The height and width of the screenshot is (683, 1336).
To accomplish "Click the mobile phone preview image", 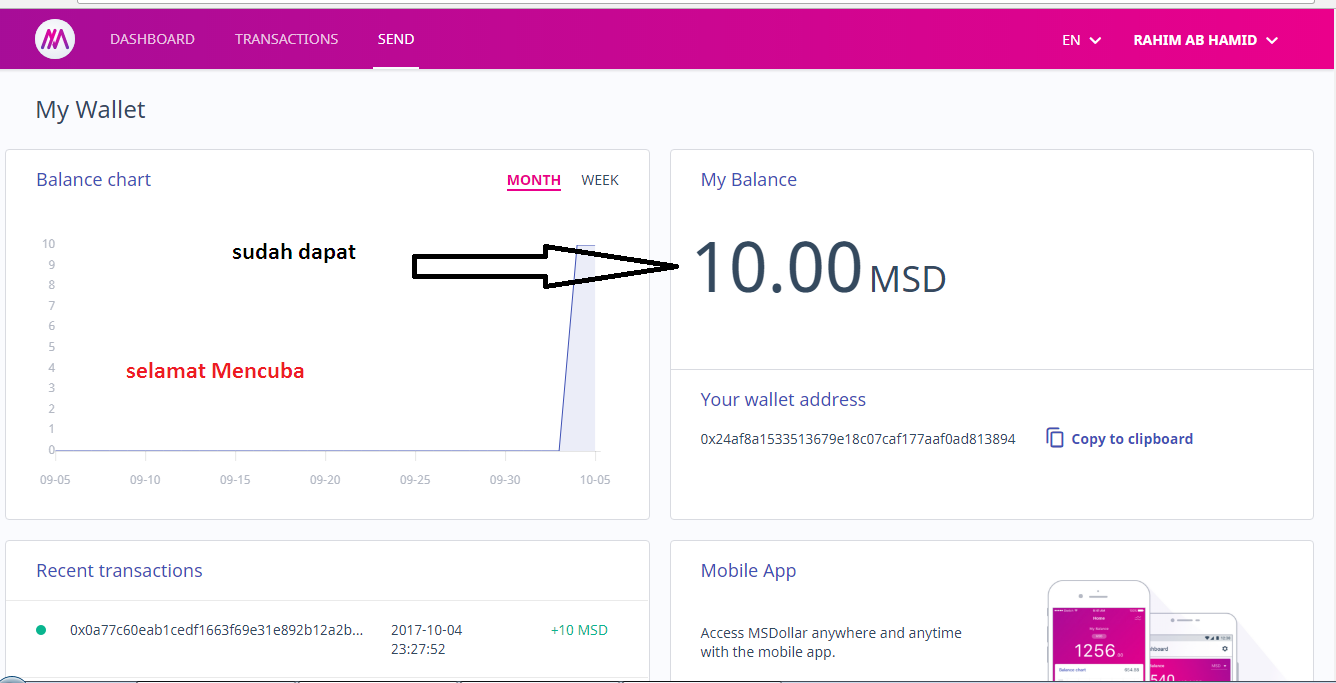I will (1100, 630).
